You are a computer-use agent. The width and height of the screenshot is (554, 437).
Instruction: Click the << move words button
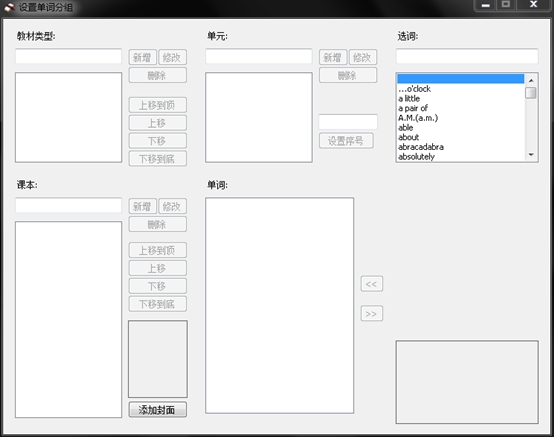coord(372,284)
